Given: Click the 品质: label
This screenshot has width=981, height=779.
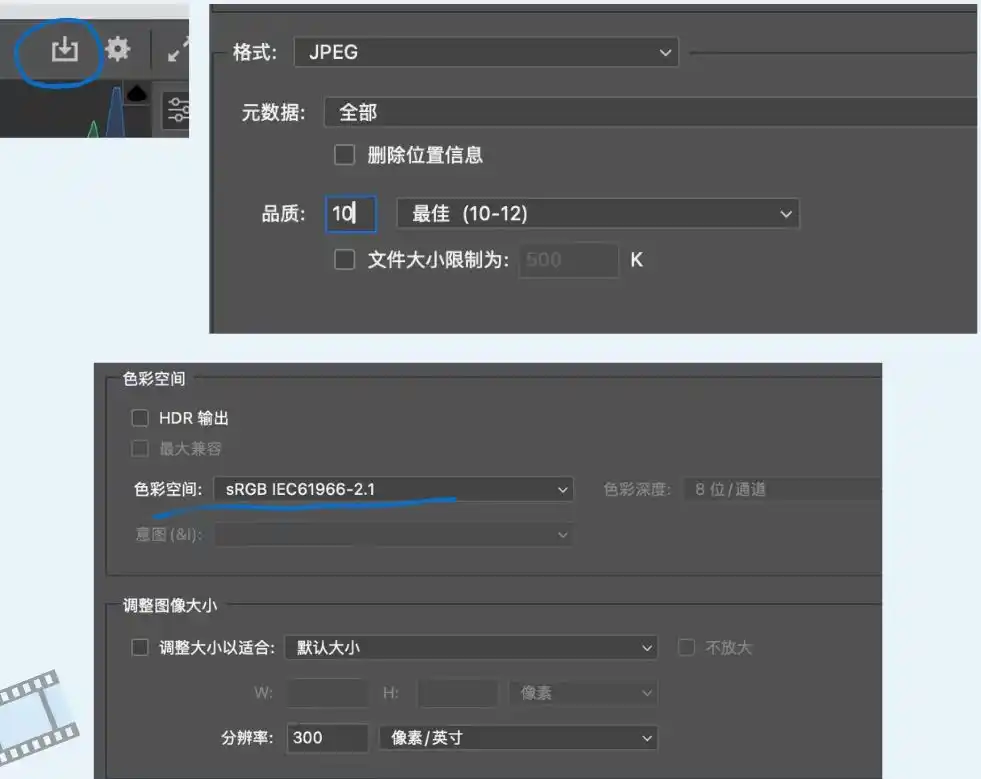Looking at the screenshot, I should tap(283, 214).
